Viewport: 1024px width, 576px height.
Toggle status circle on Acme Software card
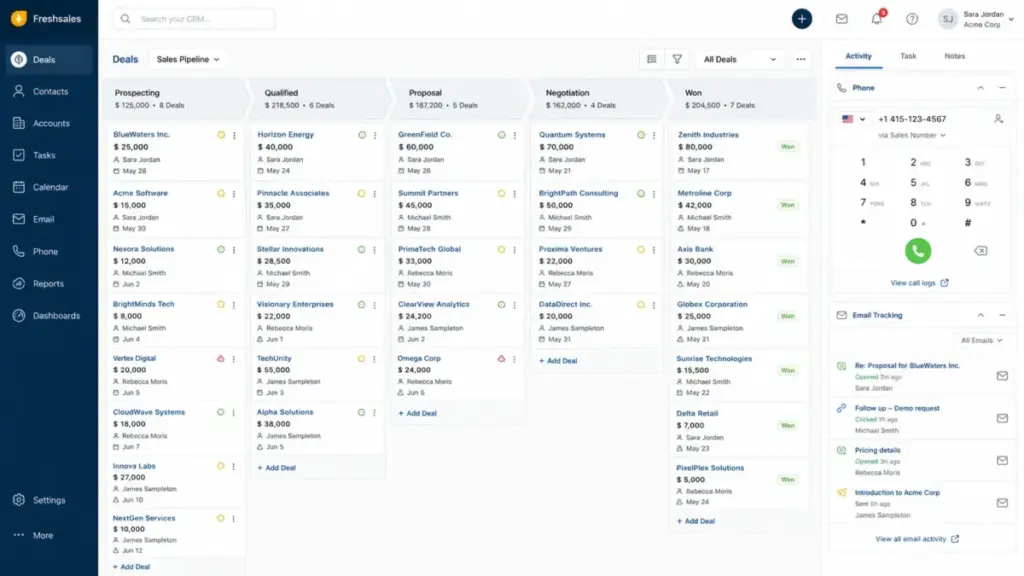(x=221, y=194)
